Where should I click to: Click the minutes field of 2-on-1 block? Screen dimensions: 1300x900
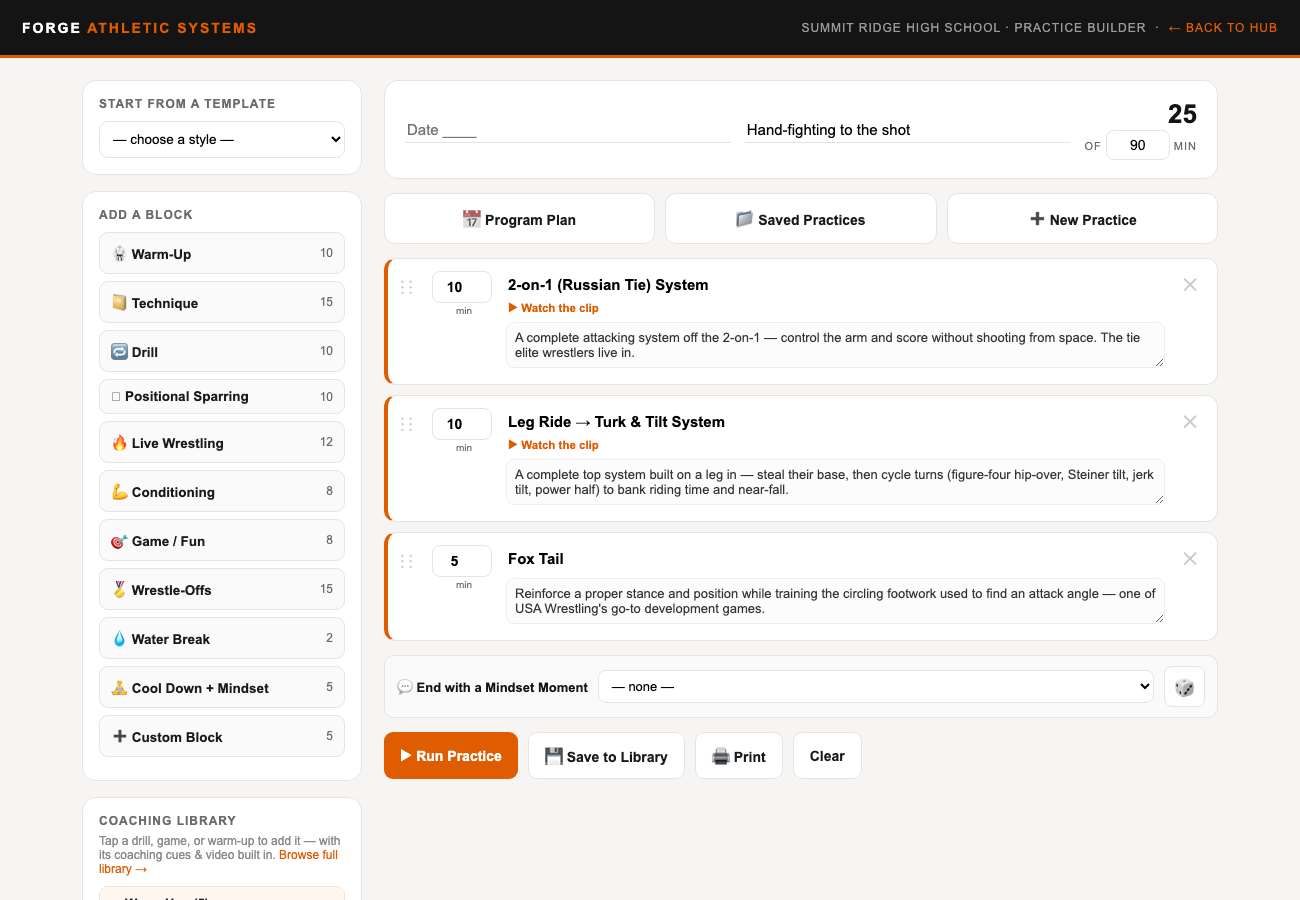462,287
